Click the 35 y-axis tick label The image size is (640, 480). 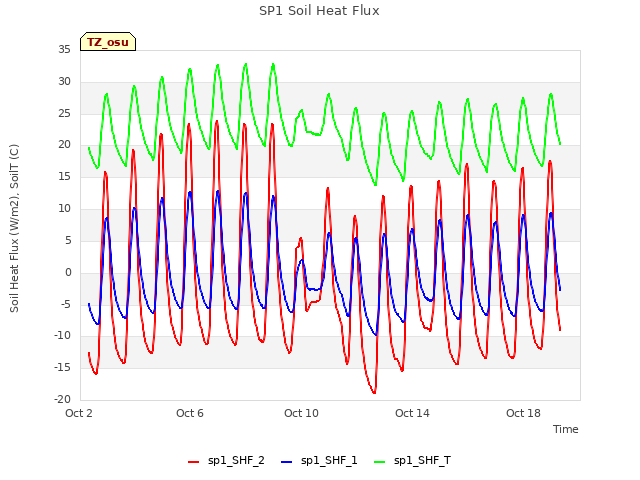[64, 49]
